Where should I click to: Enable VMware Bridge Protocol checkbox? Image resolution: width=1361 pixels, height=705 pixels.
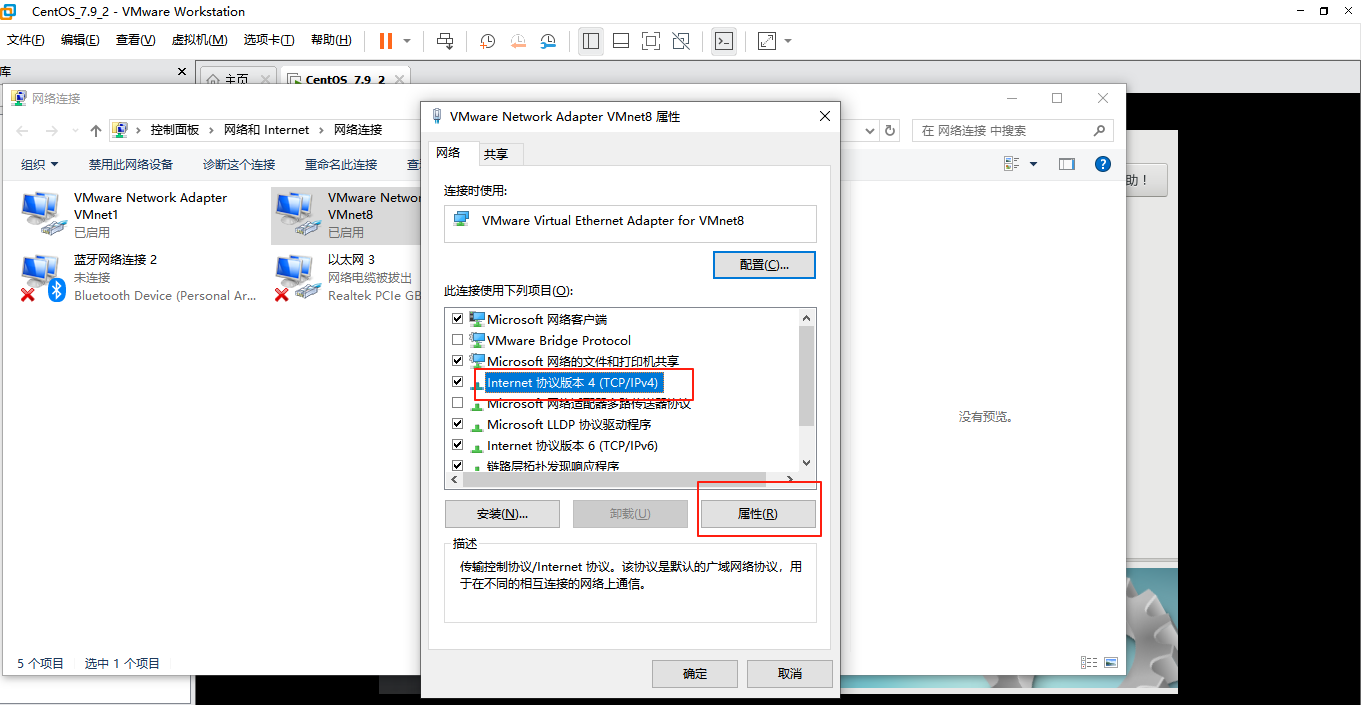point(458,340)
